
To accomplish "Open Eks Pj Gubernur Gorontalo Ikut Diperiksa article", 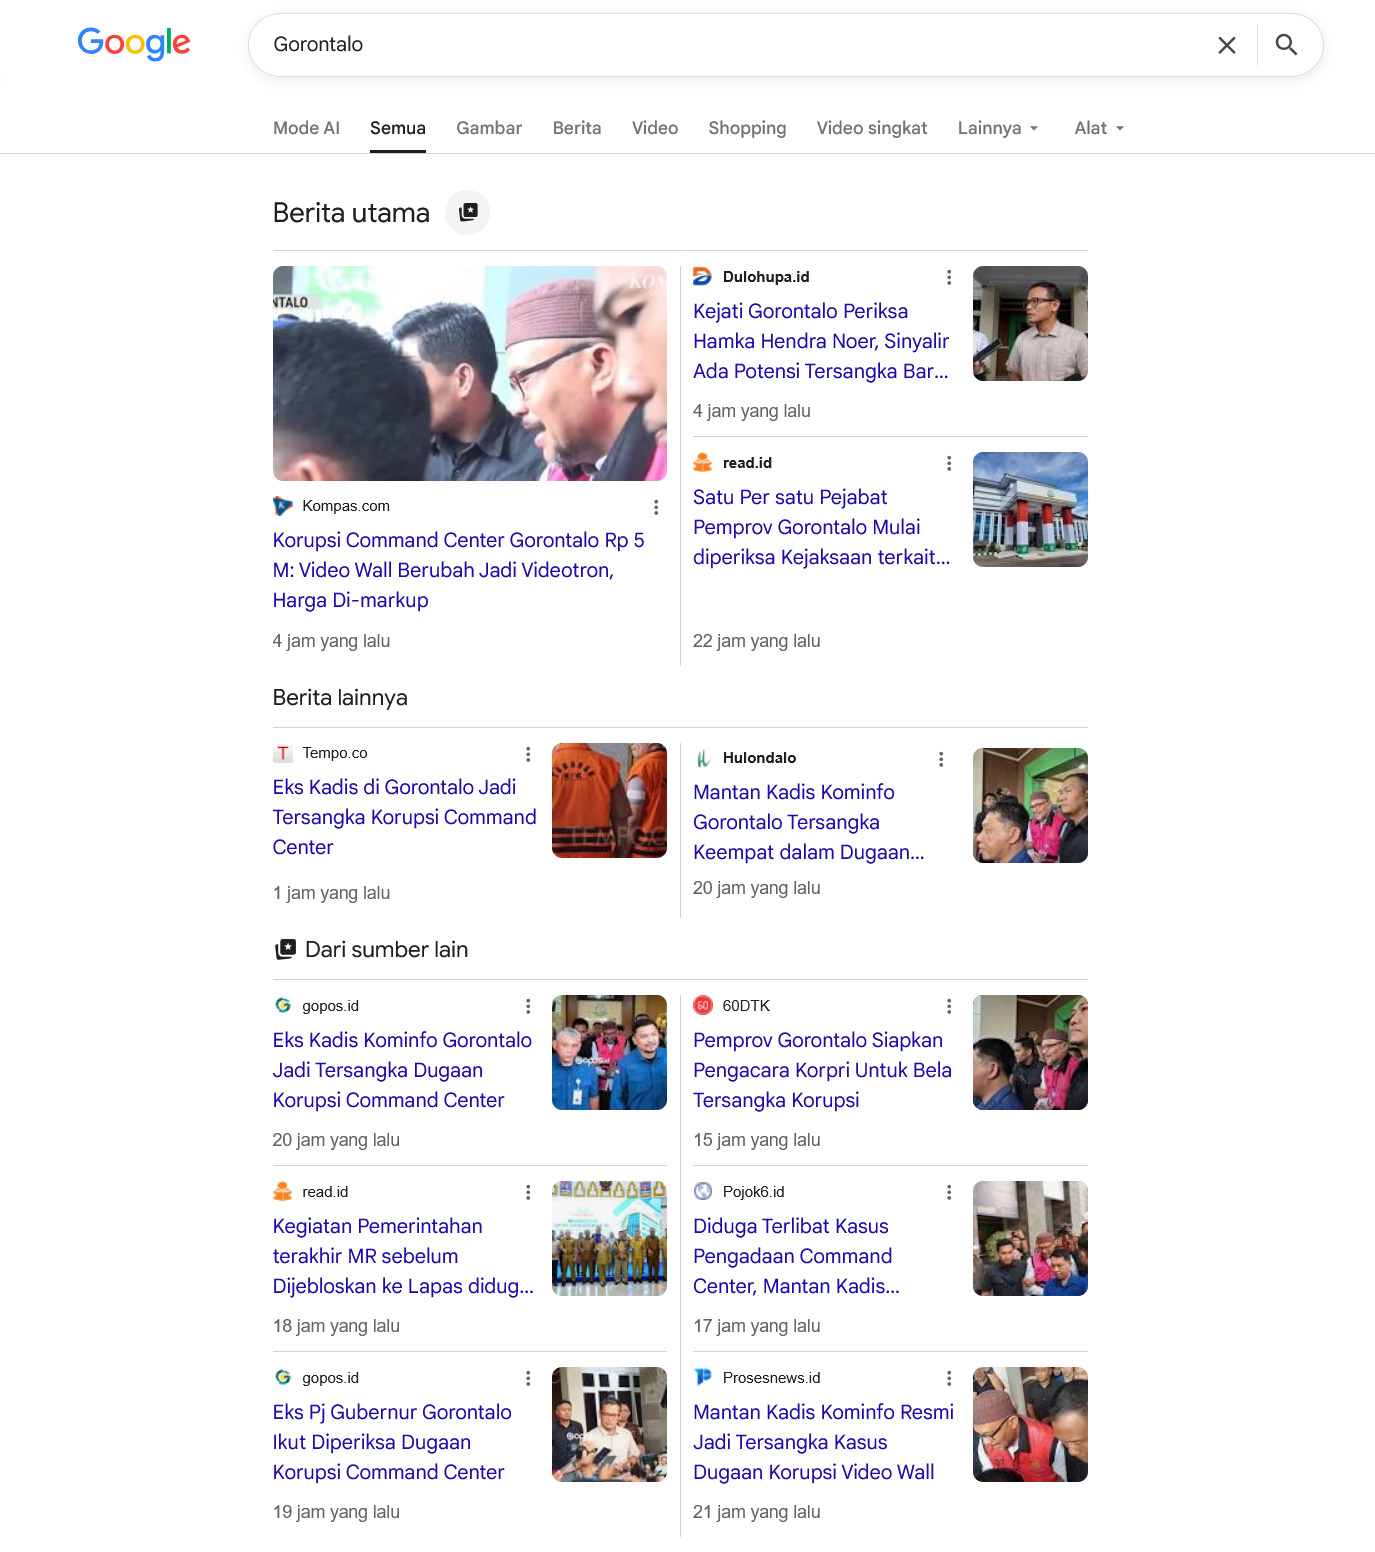I will pyautogui.click(x=392, y=1442).
